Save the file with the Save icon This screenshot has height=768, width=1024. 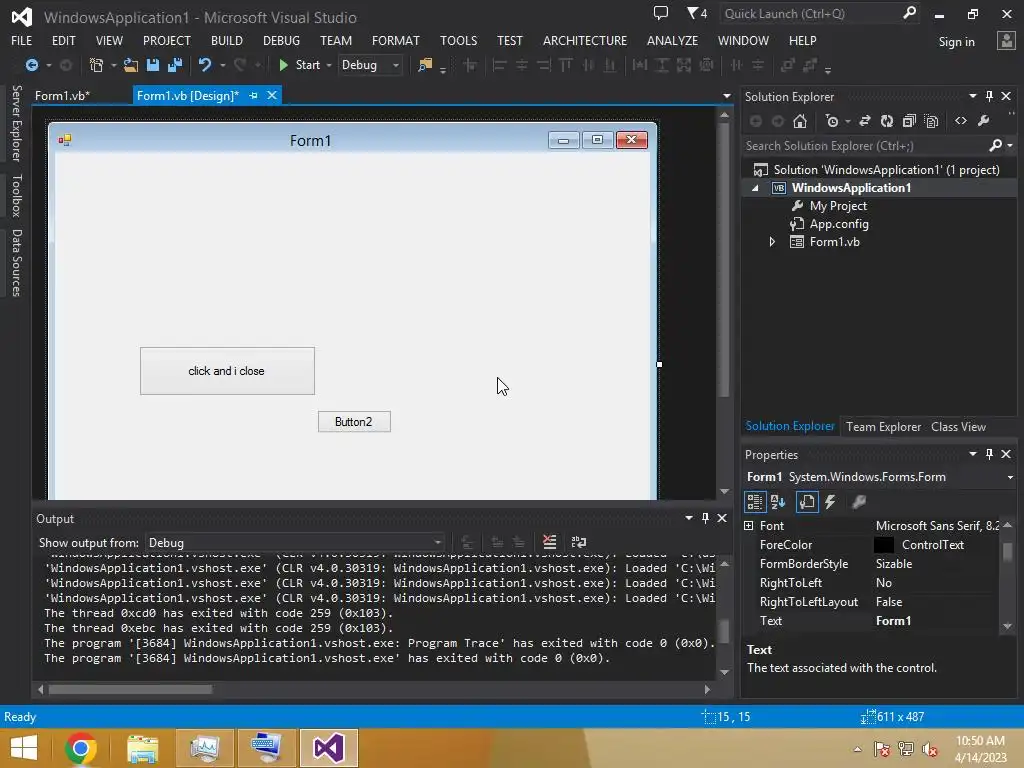[x=153, y=65]
